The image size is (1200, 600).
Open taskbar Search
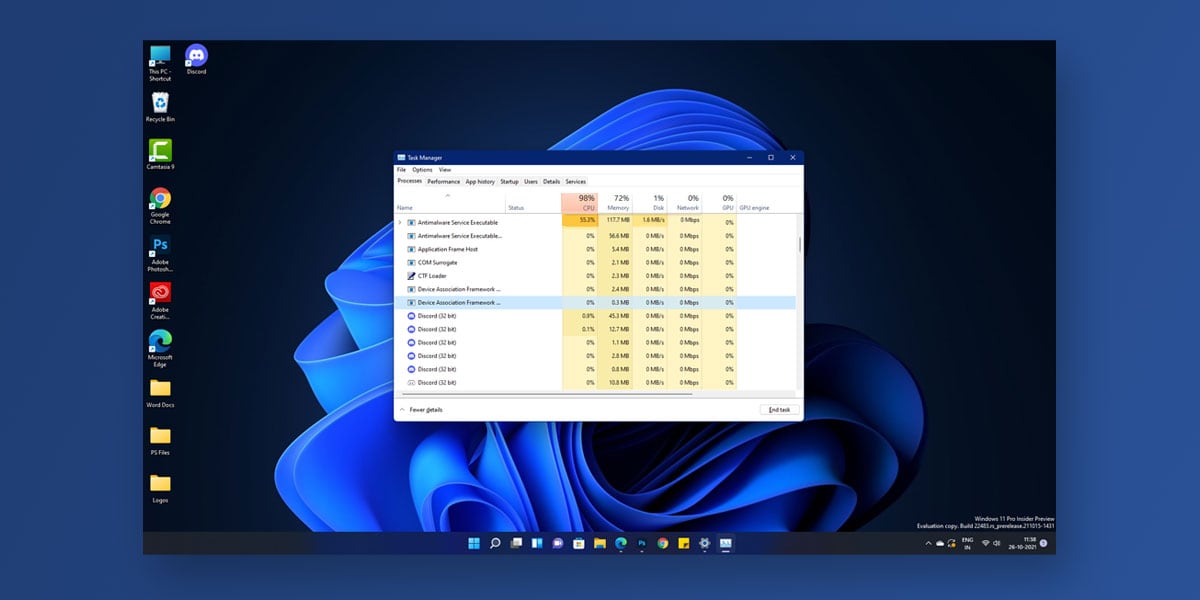click(495, 543)
